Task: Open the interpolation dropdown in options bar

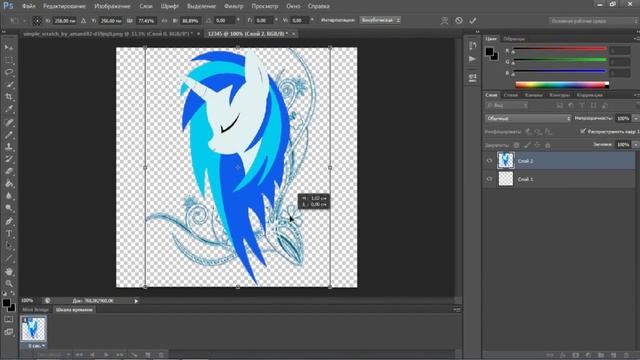Action: pyautogui.click(x=380, y=20)
